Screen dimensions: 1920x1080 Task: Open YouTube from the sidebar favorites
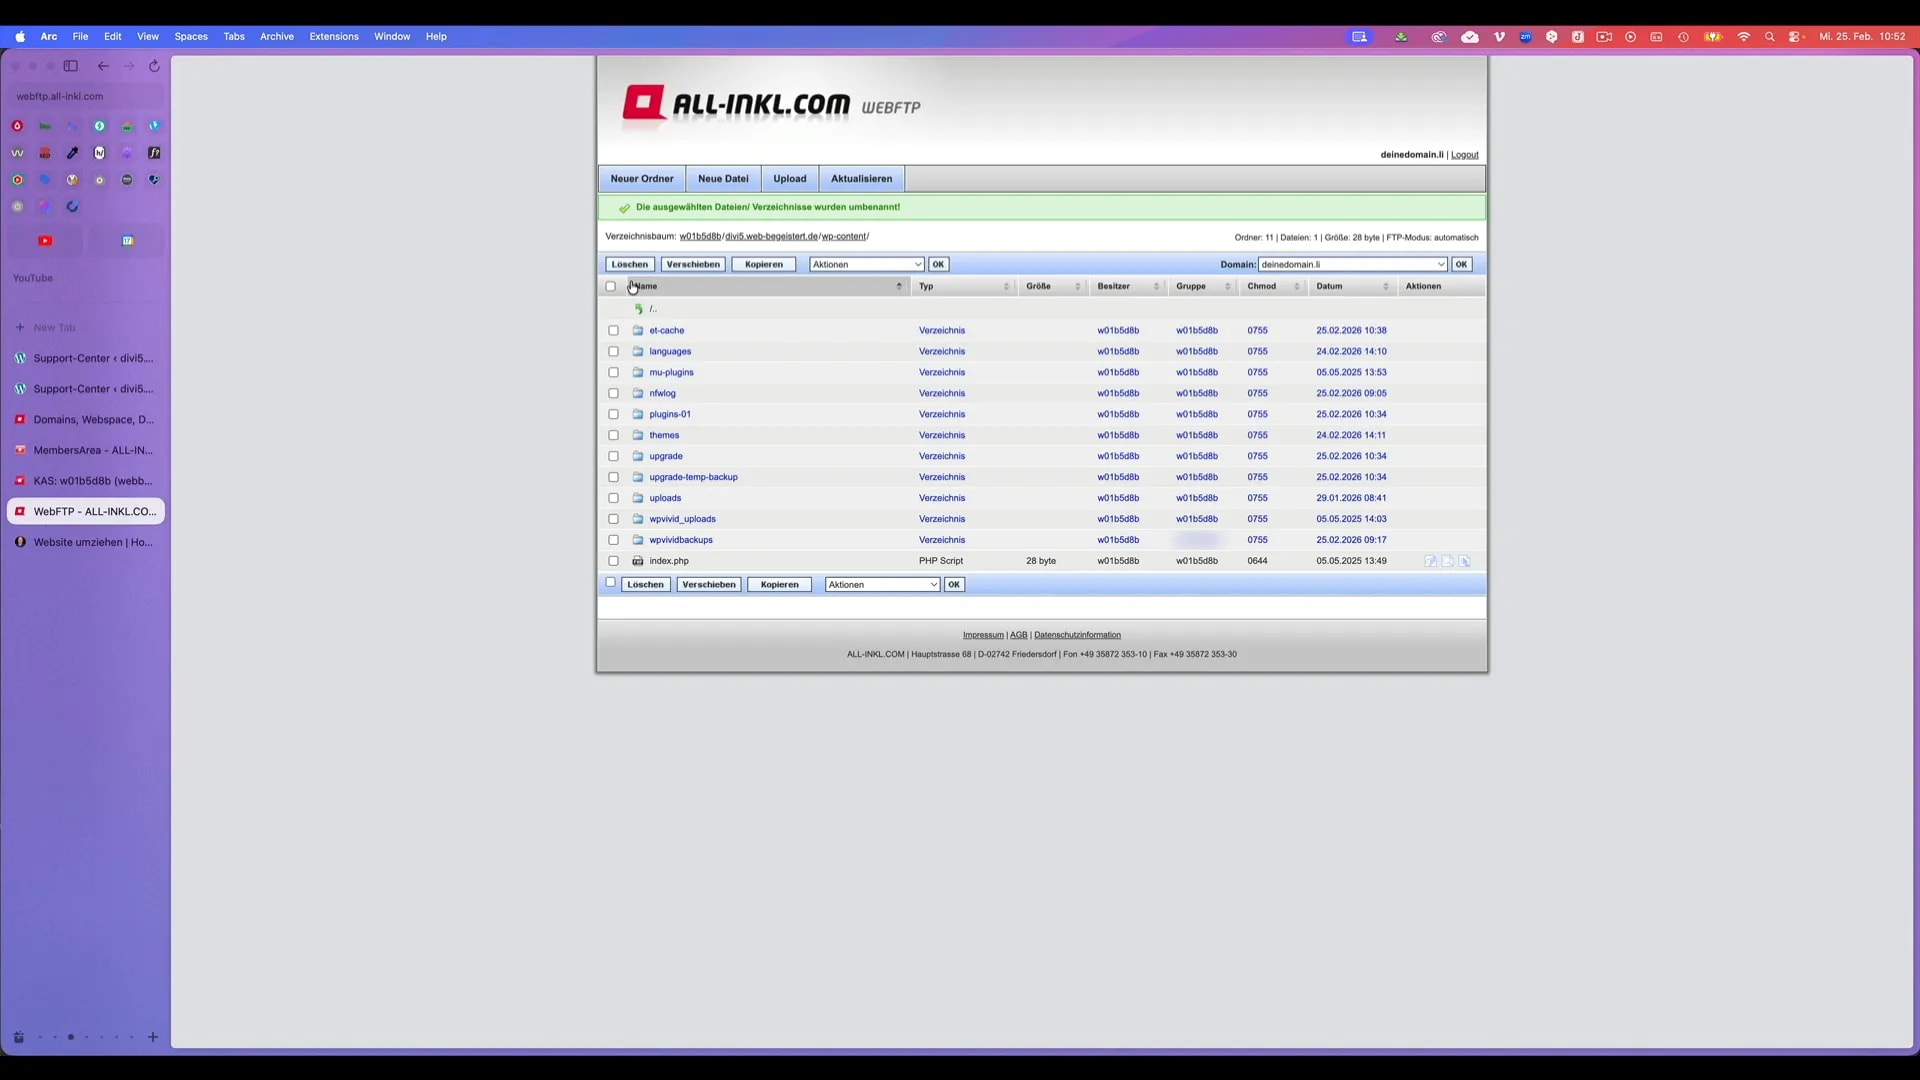click(45, 240)
